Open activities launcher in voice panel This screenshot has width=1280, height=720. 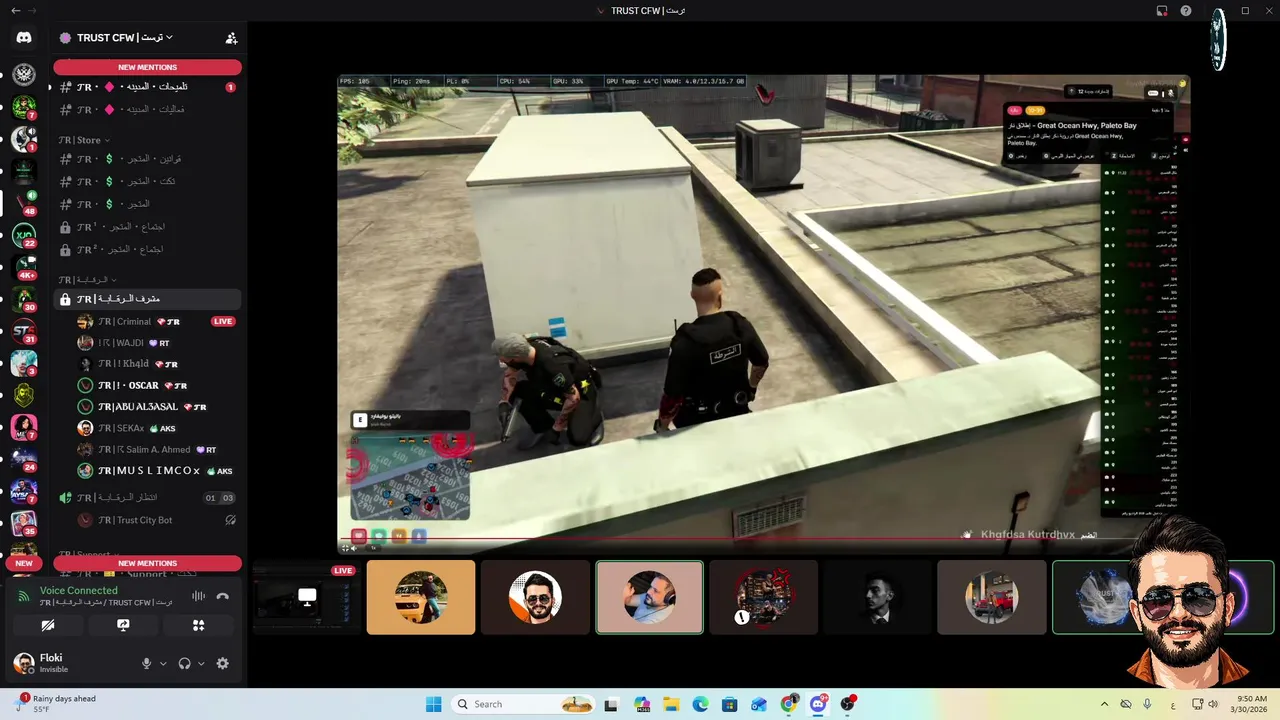coord(198,625)
